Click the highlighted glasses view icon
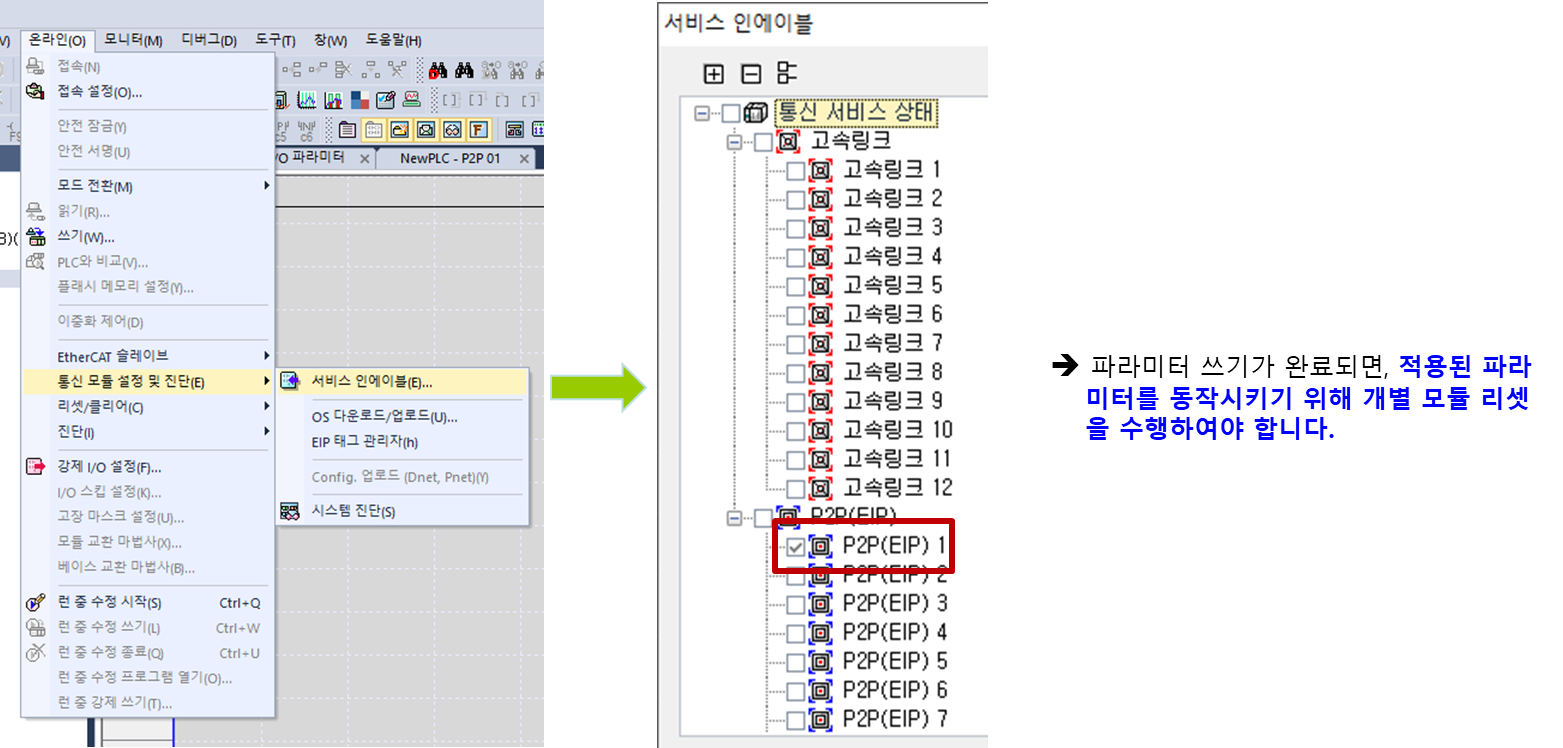The width and height of the screenshot is (1563, 748). coord(452,129)
